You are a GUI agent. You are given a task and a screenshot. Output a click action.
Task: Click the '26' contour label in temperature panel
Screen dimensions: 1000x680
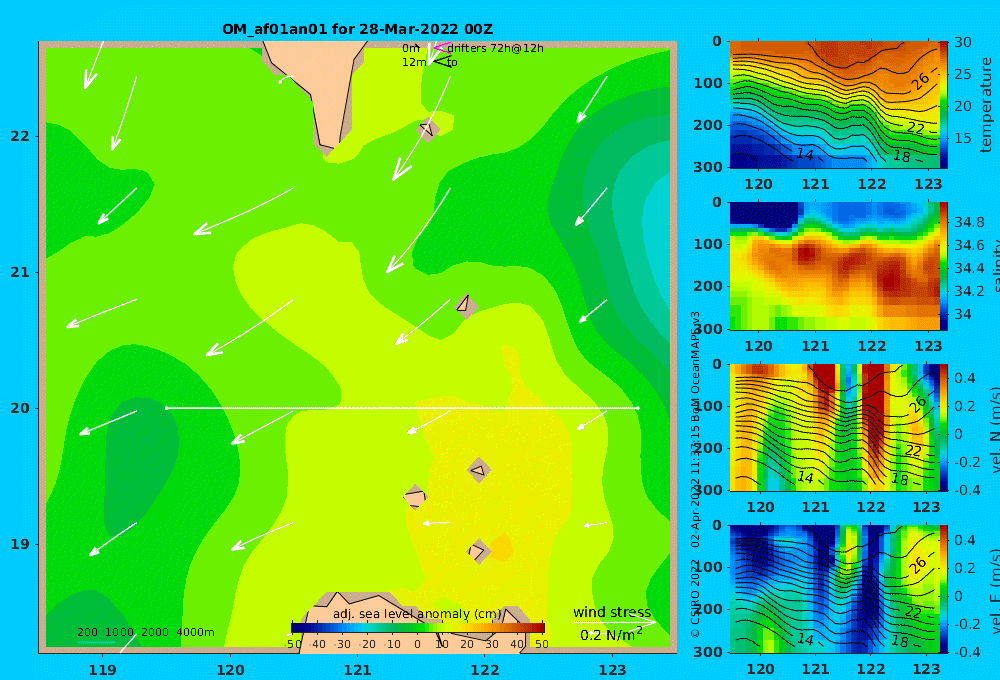click(920, 81)
